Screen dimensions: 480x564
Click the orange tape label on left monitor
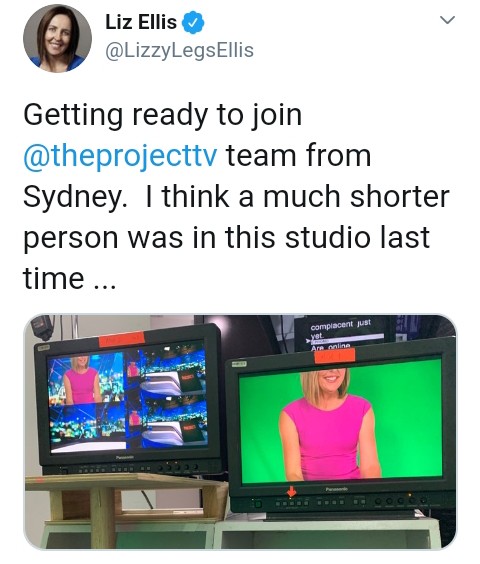click(x=122, y=339)
